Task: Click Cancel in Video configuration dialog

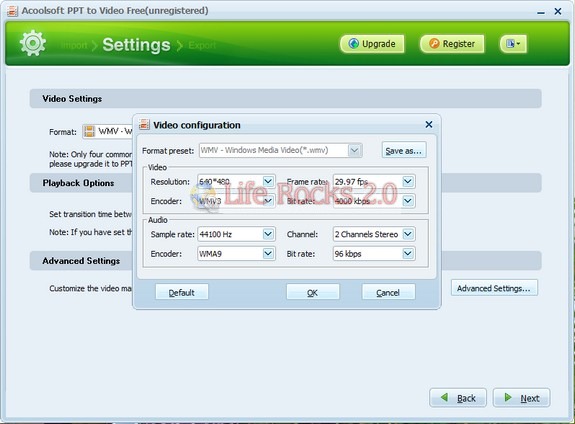Action: coord(388,292)
